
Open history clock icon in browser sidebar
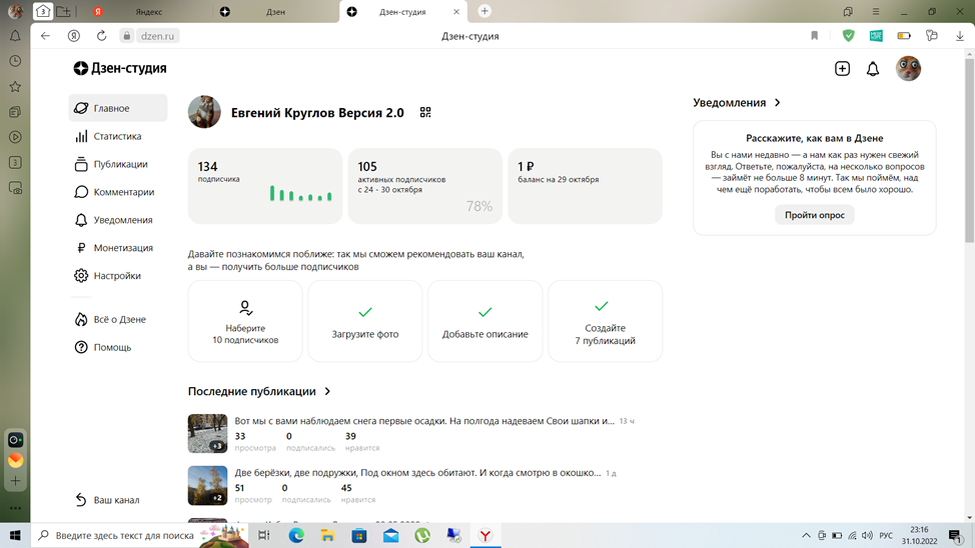(x=15, y=61)
